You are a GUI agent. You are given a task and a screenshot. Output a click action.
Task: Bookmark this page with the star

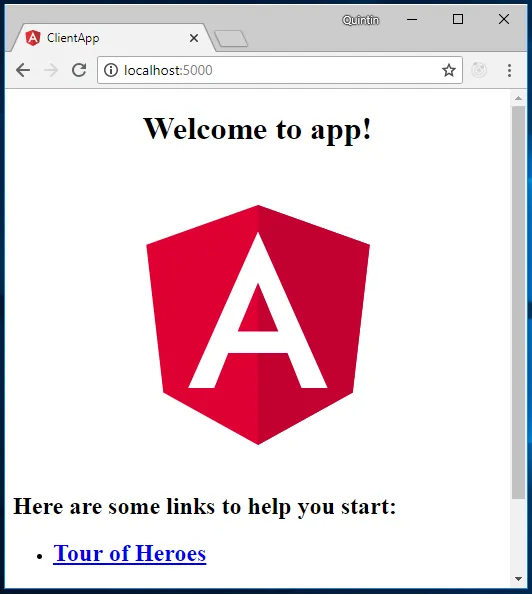coord(449,70)
